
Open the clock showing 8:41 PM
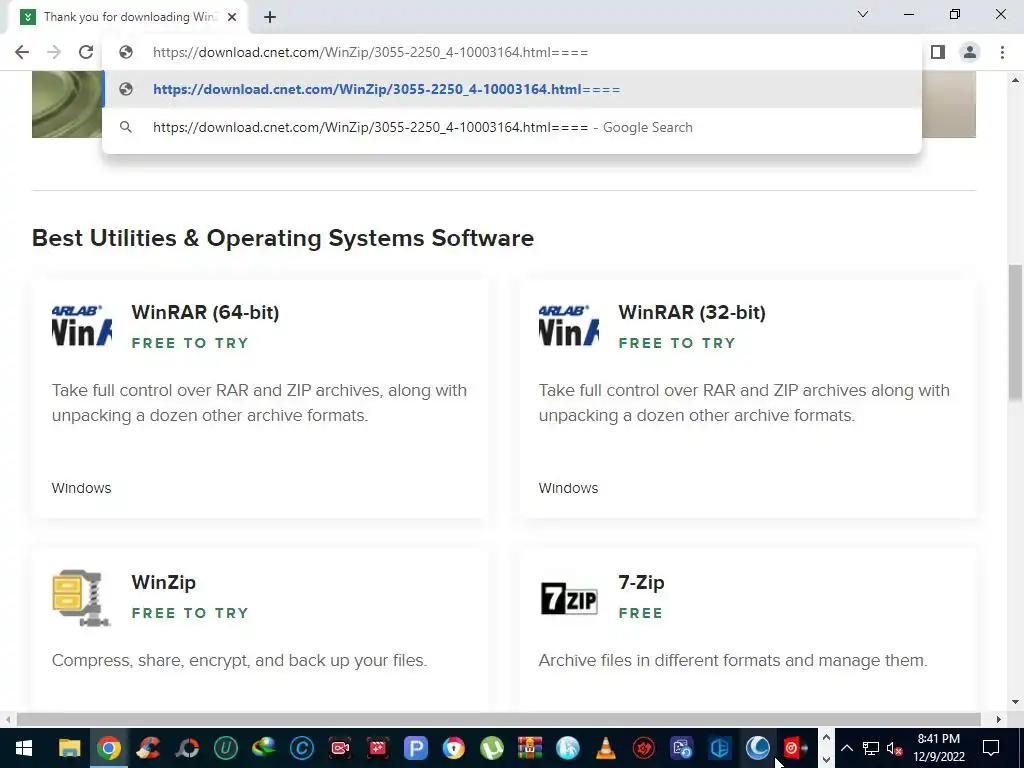pos(938,748)
